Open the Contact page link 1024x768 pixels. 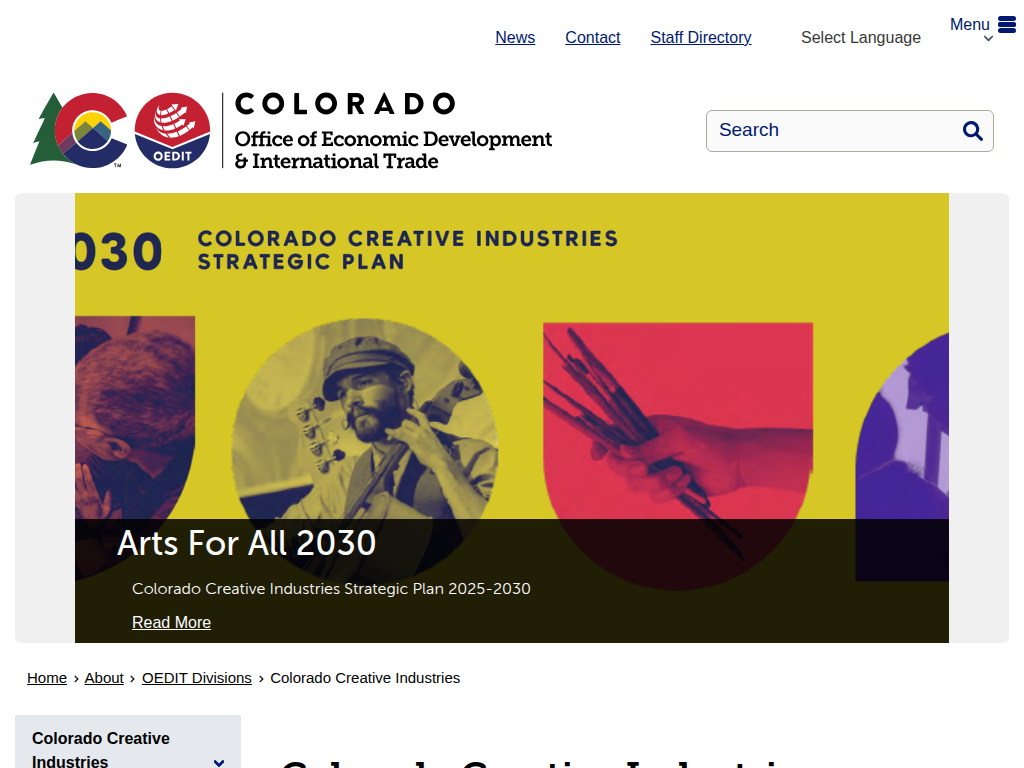(592, 37)
